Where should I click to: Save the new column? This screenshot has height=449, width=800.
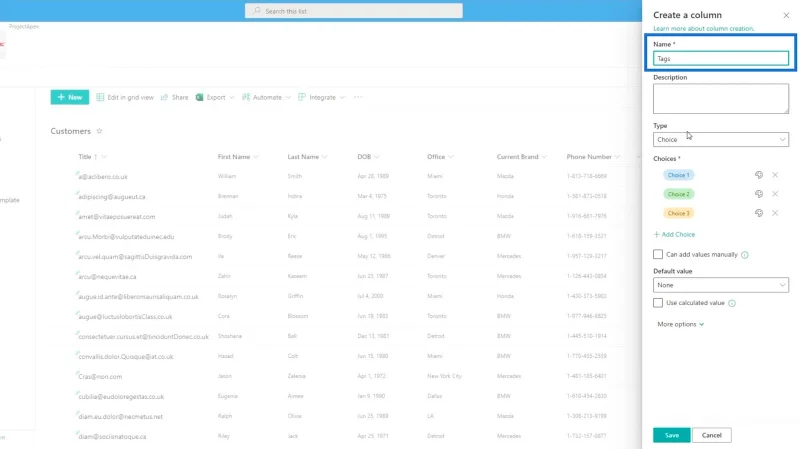pos(671,435)
